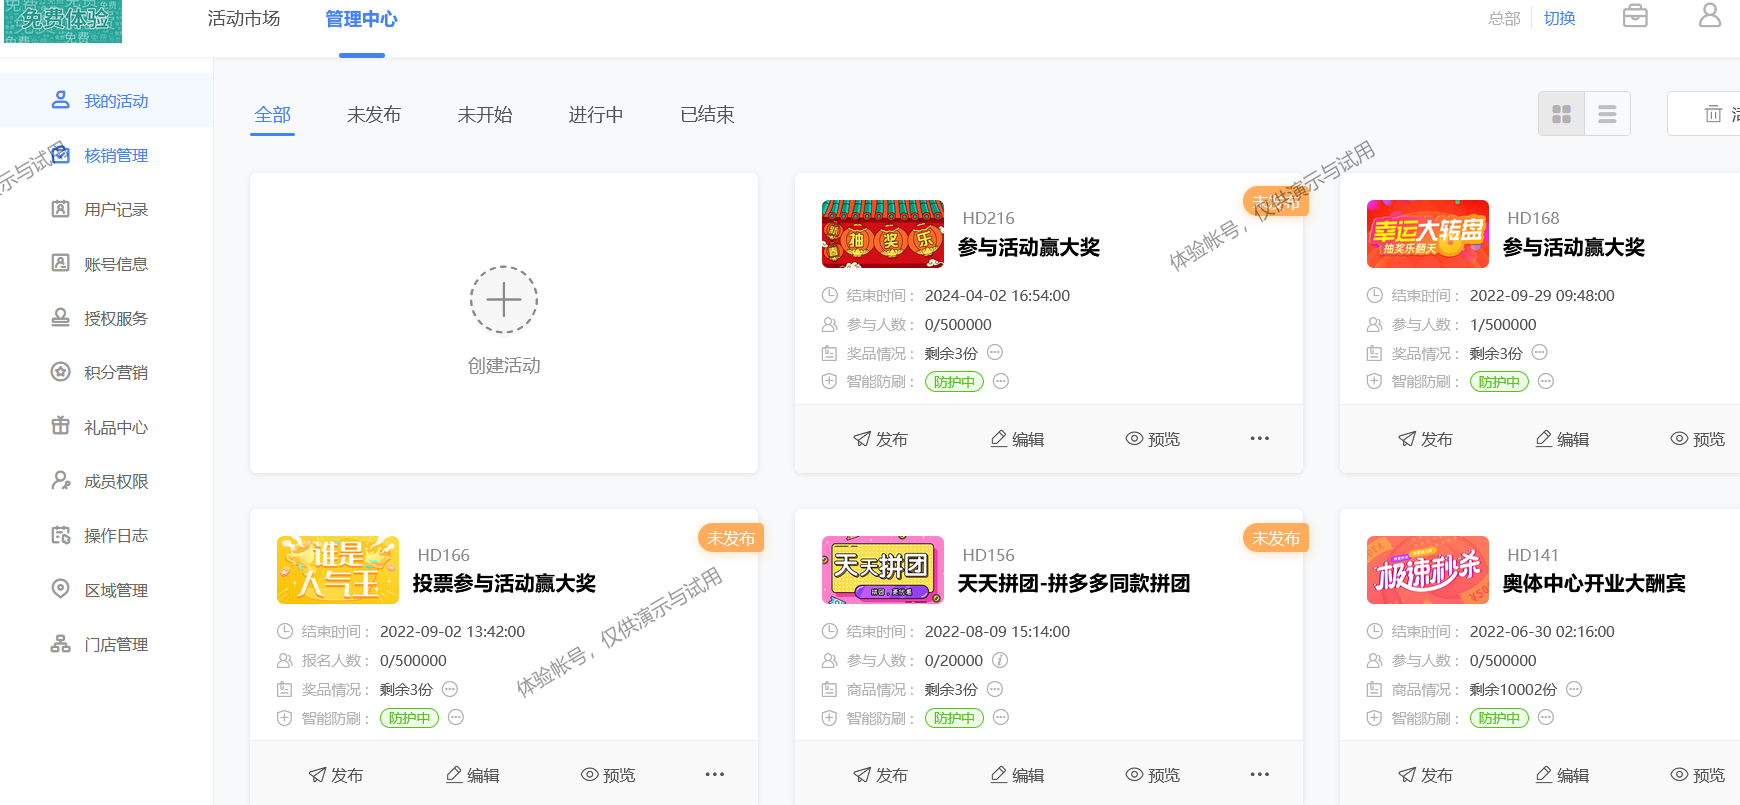Show participant info icon for HD156

click(1000, 660)
